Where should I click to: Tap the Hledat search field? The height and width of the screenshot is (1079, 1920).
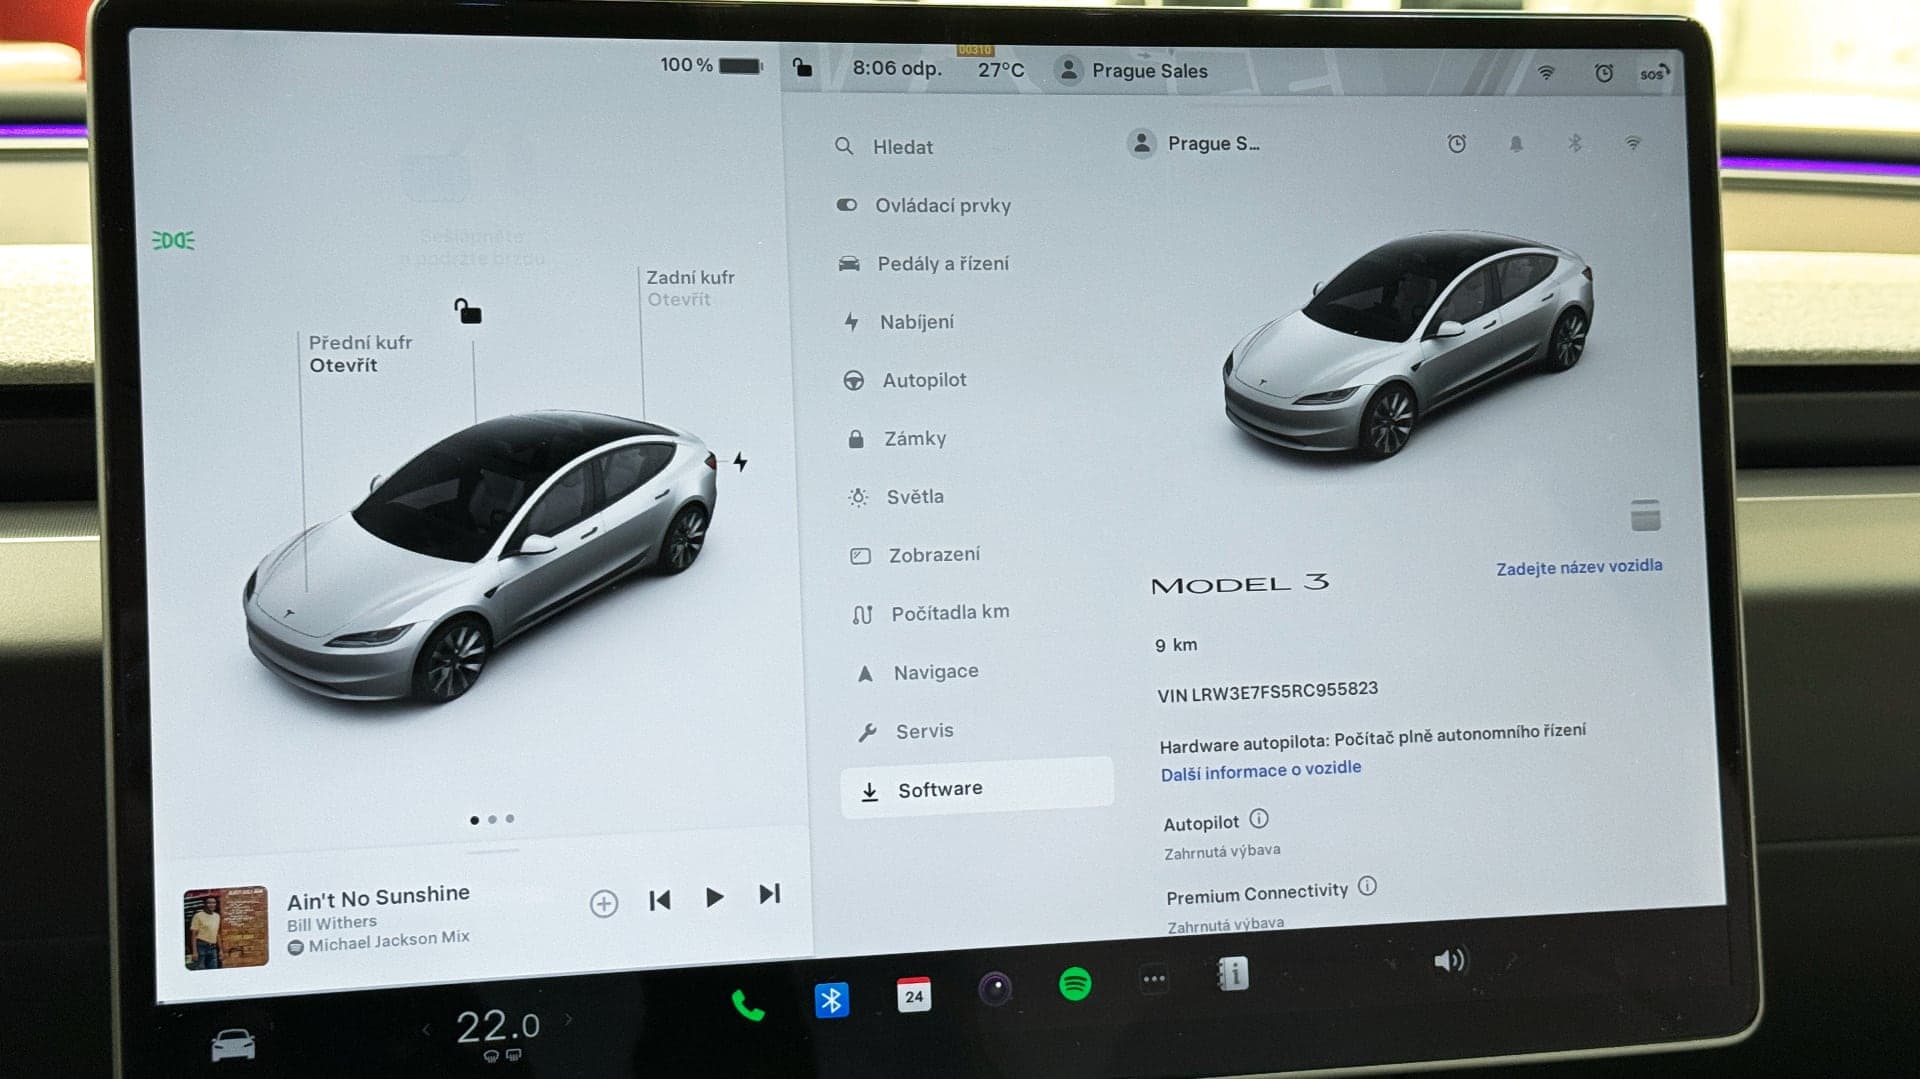(x=901, y=146)
